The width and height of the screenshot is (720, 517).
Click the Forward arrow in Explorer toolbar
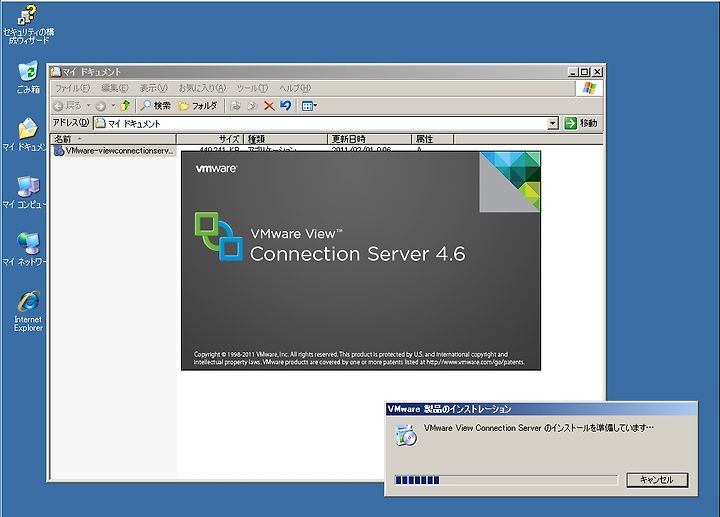click(100, 106)
